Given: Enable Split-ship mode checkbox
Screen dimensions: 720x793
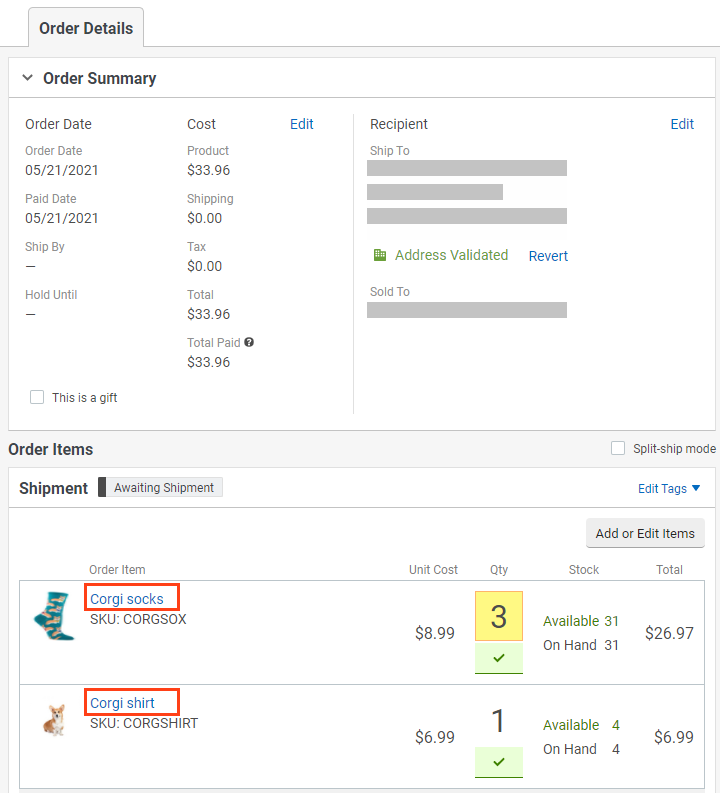Looking at the screenshot, I should pos(618,448).
